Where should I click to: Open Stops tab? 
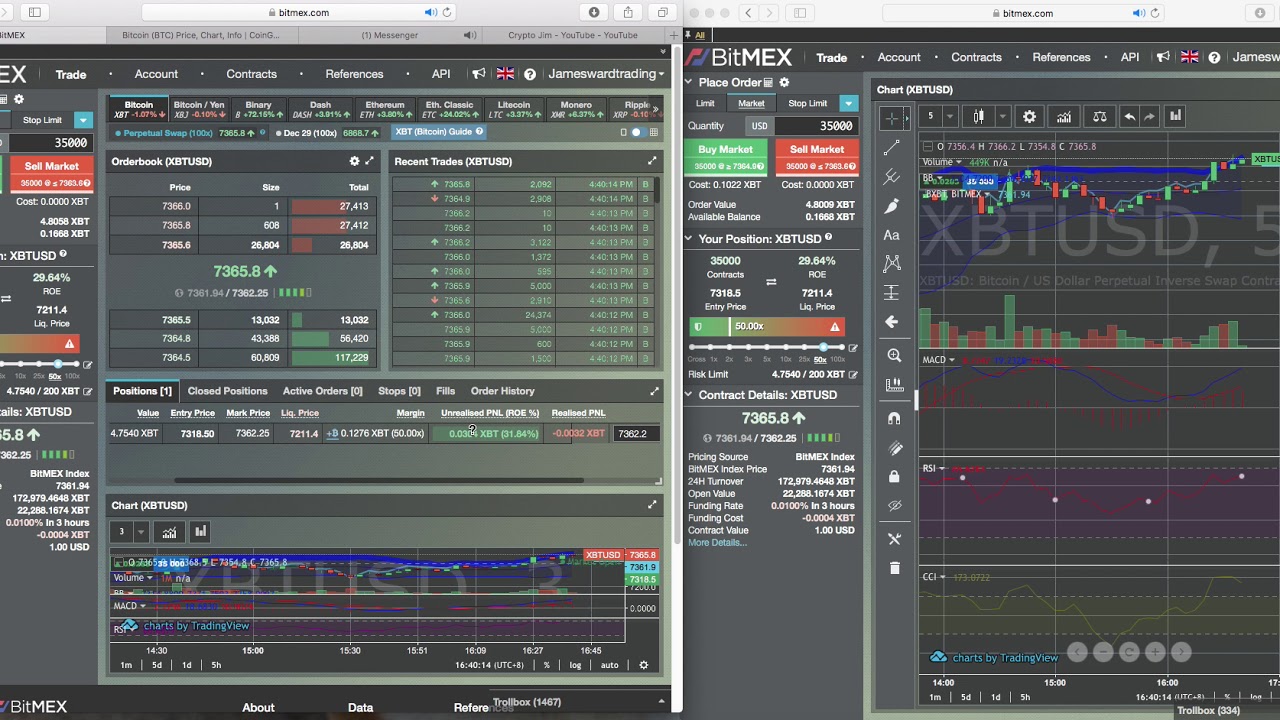click(399, 391)
